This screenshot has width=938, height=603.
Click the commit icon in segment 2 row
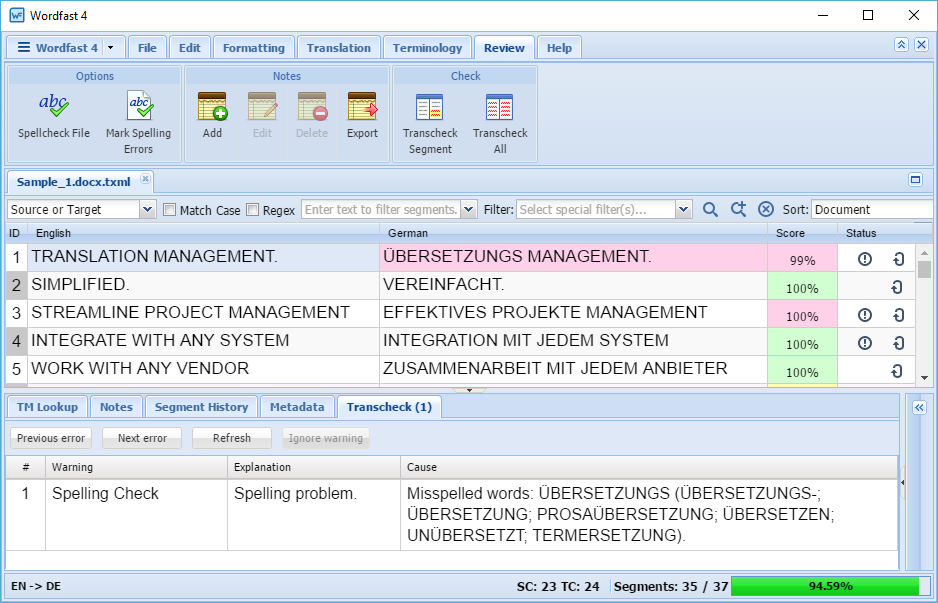click(x=897, y=287)
